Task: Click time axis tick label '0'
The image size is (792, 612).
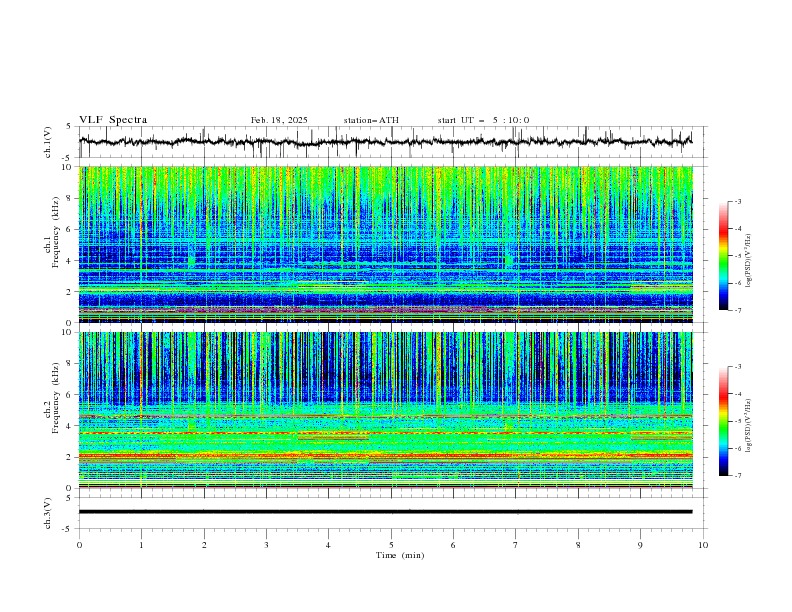Action: point(79,545)
